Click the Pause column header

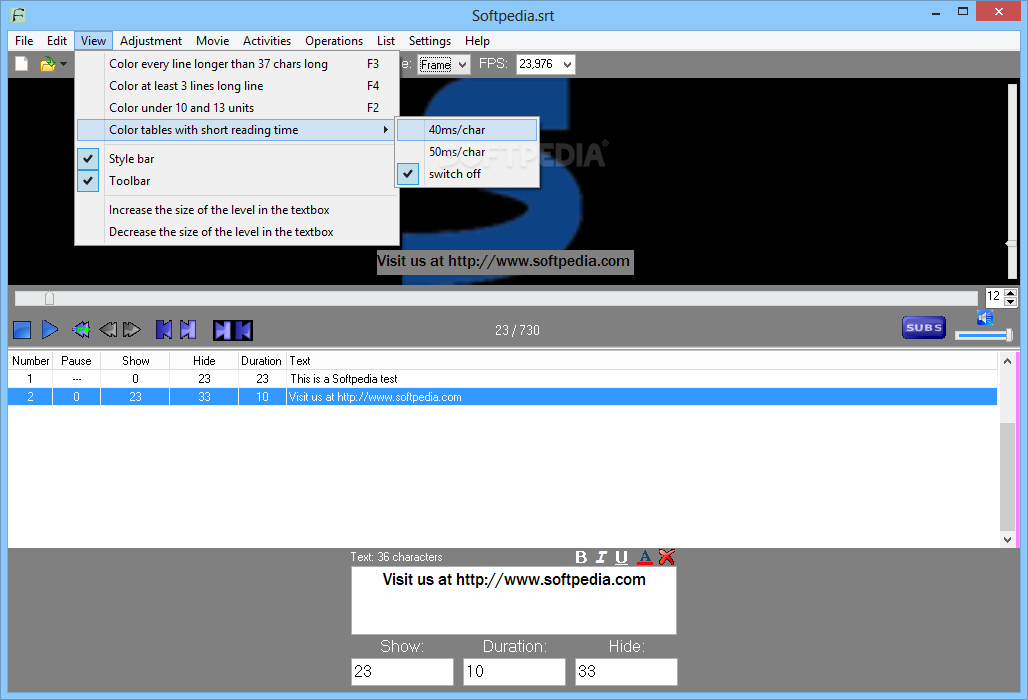(76, 361)
